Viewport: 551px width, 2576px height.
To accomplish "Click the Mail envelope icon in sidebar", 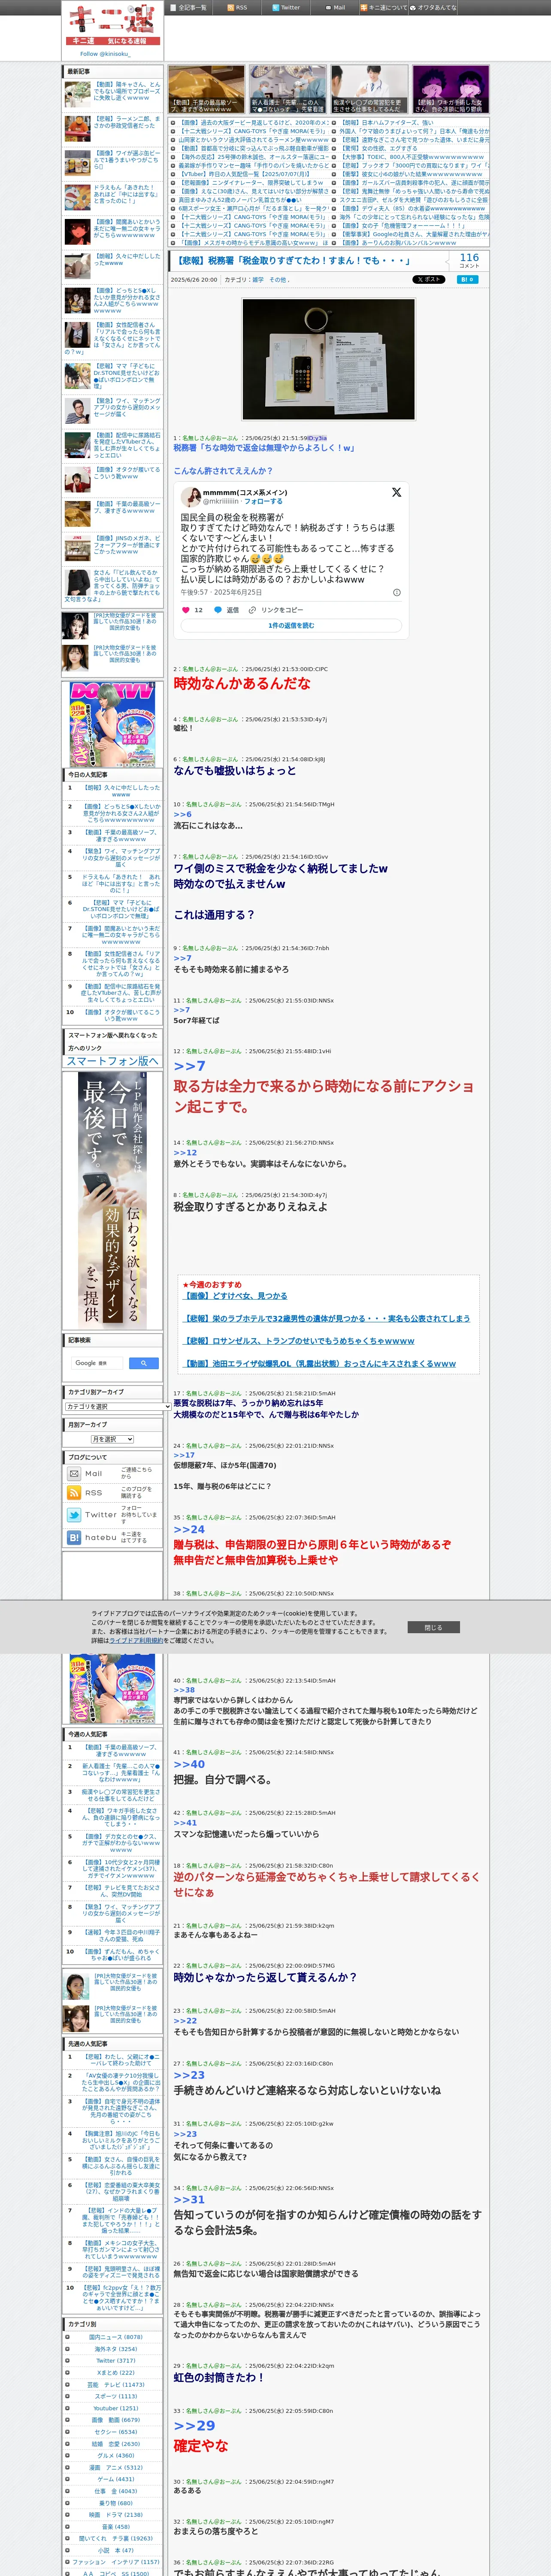I will (x=74, y=1474).
